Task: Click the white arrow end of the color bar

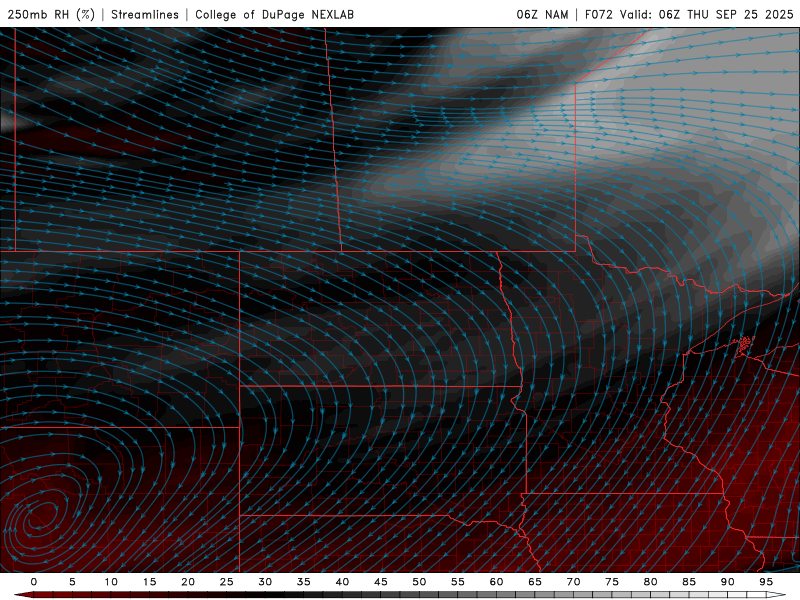Action: point(777,595)
